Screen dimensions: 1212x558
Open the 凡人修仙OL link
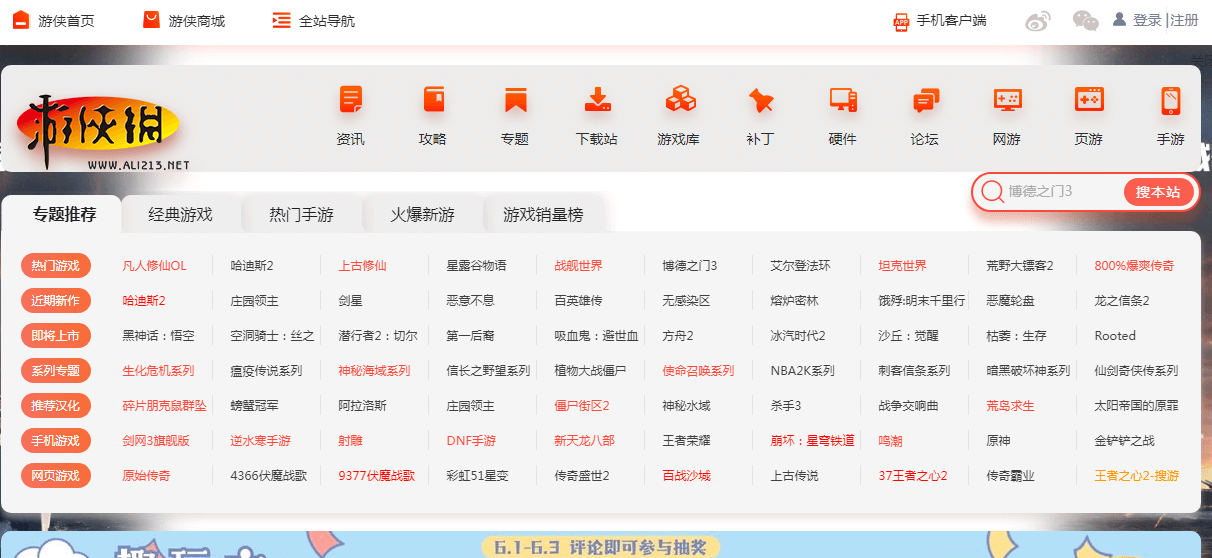click(154, 266)
